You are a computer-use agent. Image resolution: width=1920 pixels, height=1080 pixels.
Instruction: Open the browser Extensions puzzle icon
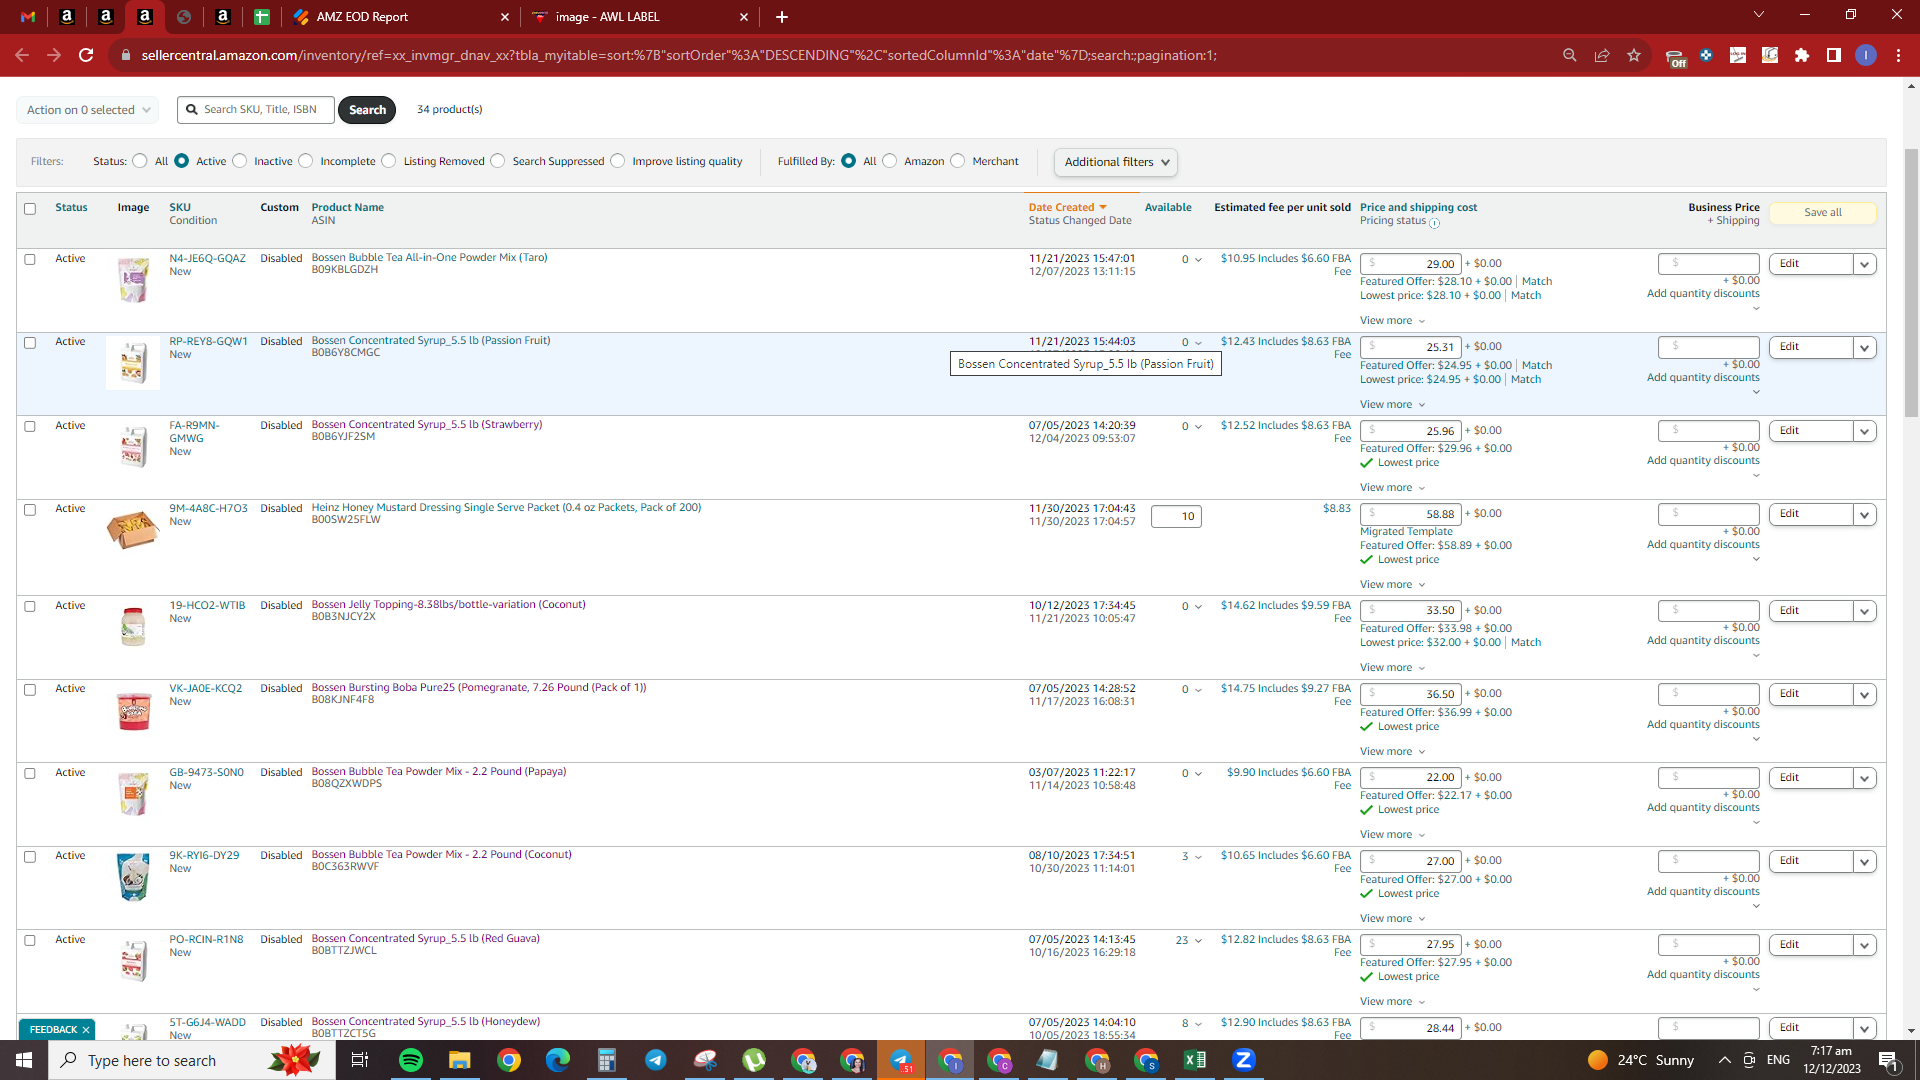[1802, 55]
